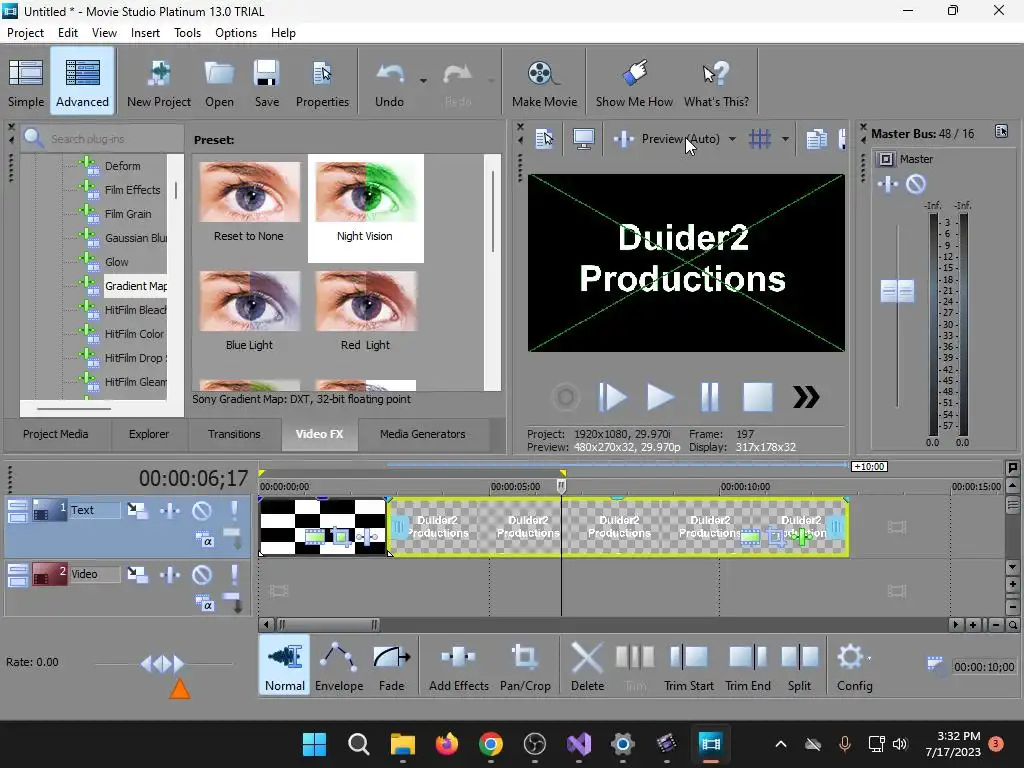Stop preview playback
1024x768 pixels.
758,396
